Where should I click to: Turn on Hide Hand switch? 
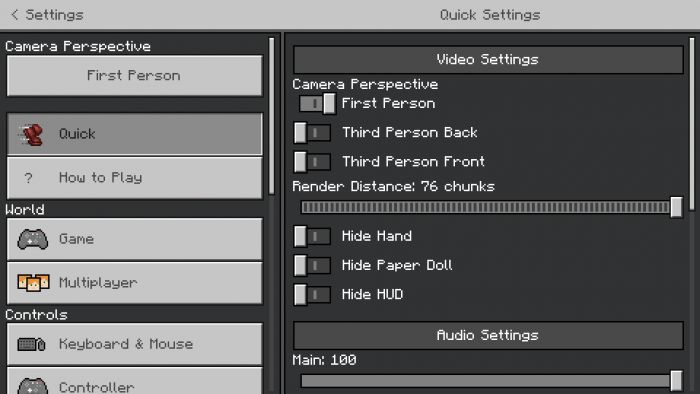point(312,236)
